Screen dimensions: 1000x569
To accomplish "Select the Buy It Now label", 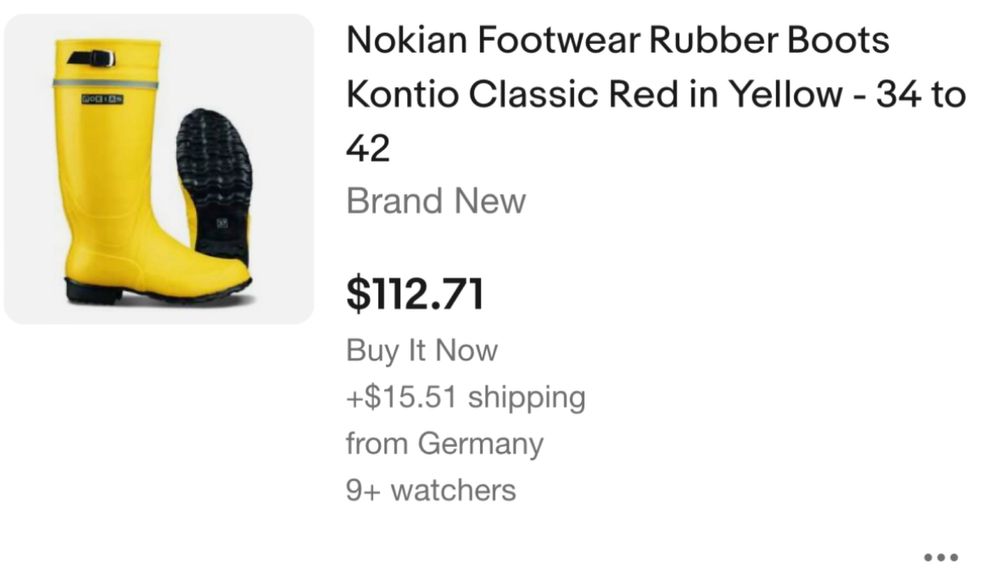I will click(421, 350).
